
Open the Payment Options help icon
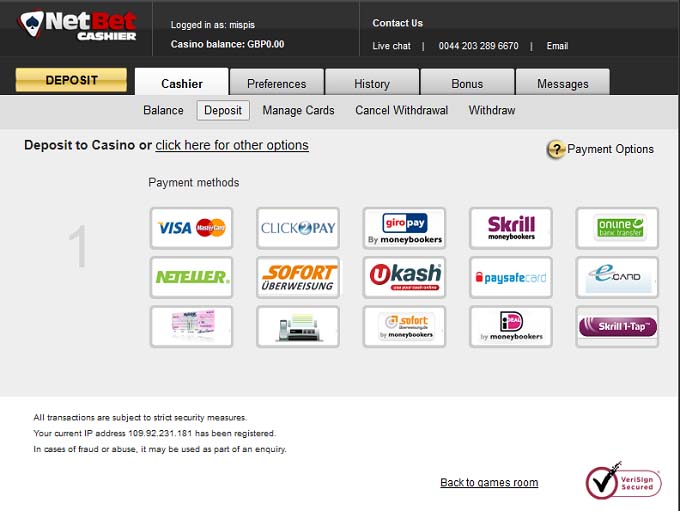coord(556,150)
